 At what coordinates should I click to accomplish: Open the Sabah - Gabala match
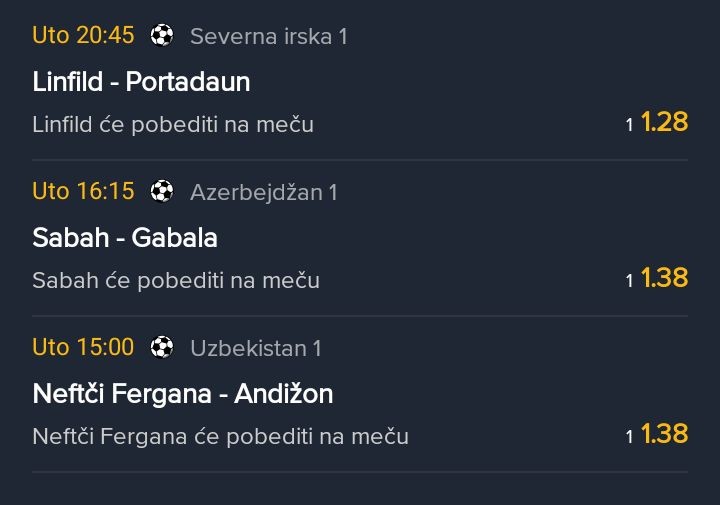click(x=125, y=238)
